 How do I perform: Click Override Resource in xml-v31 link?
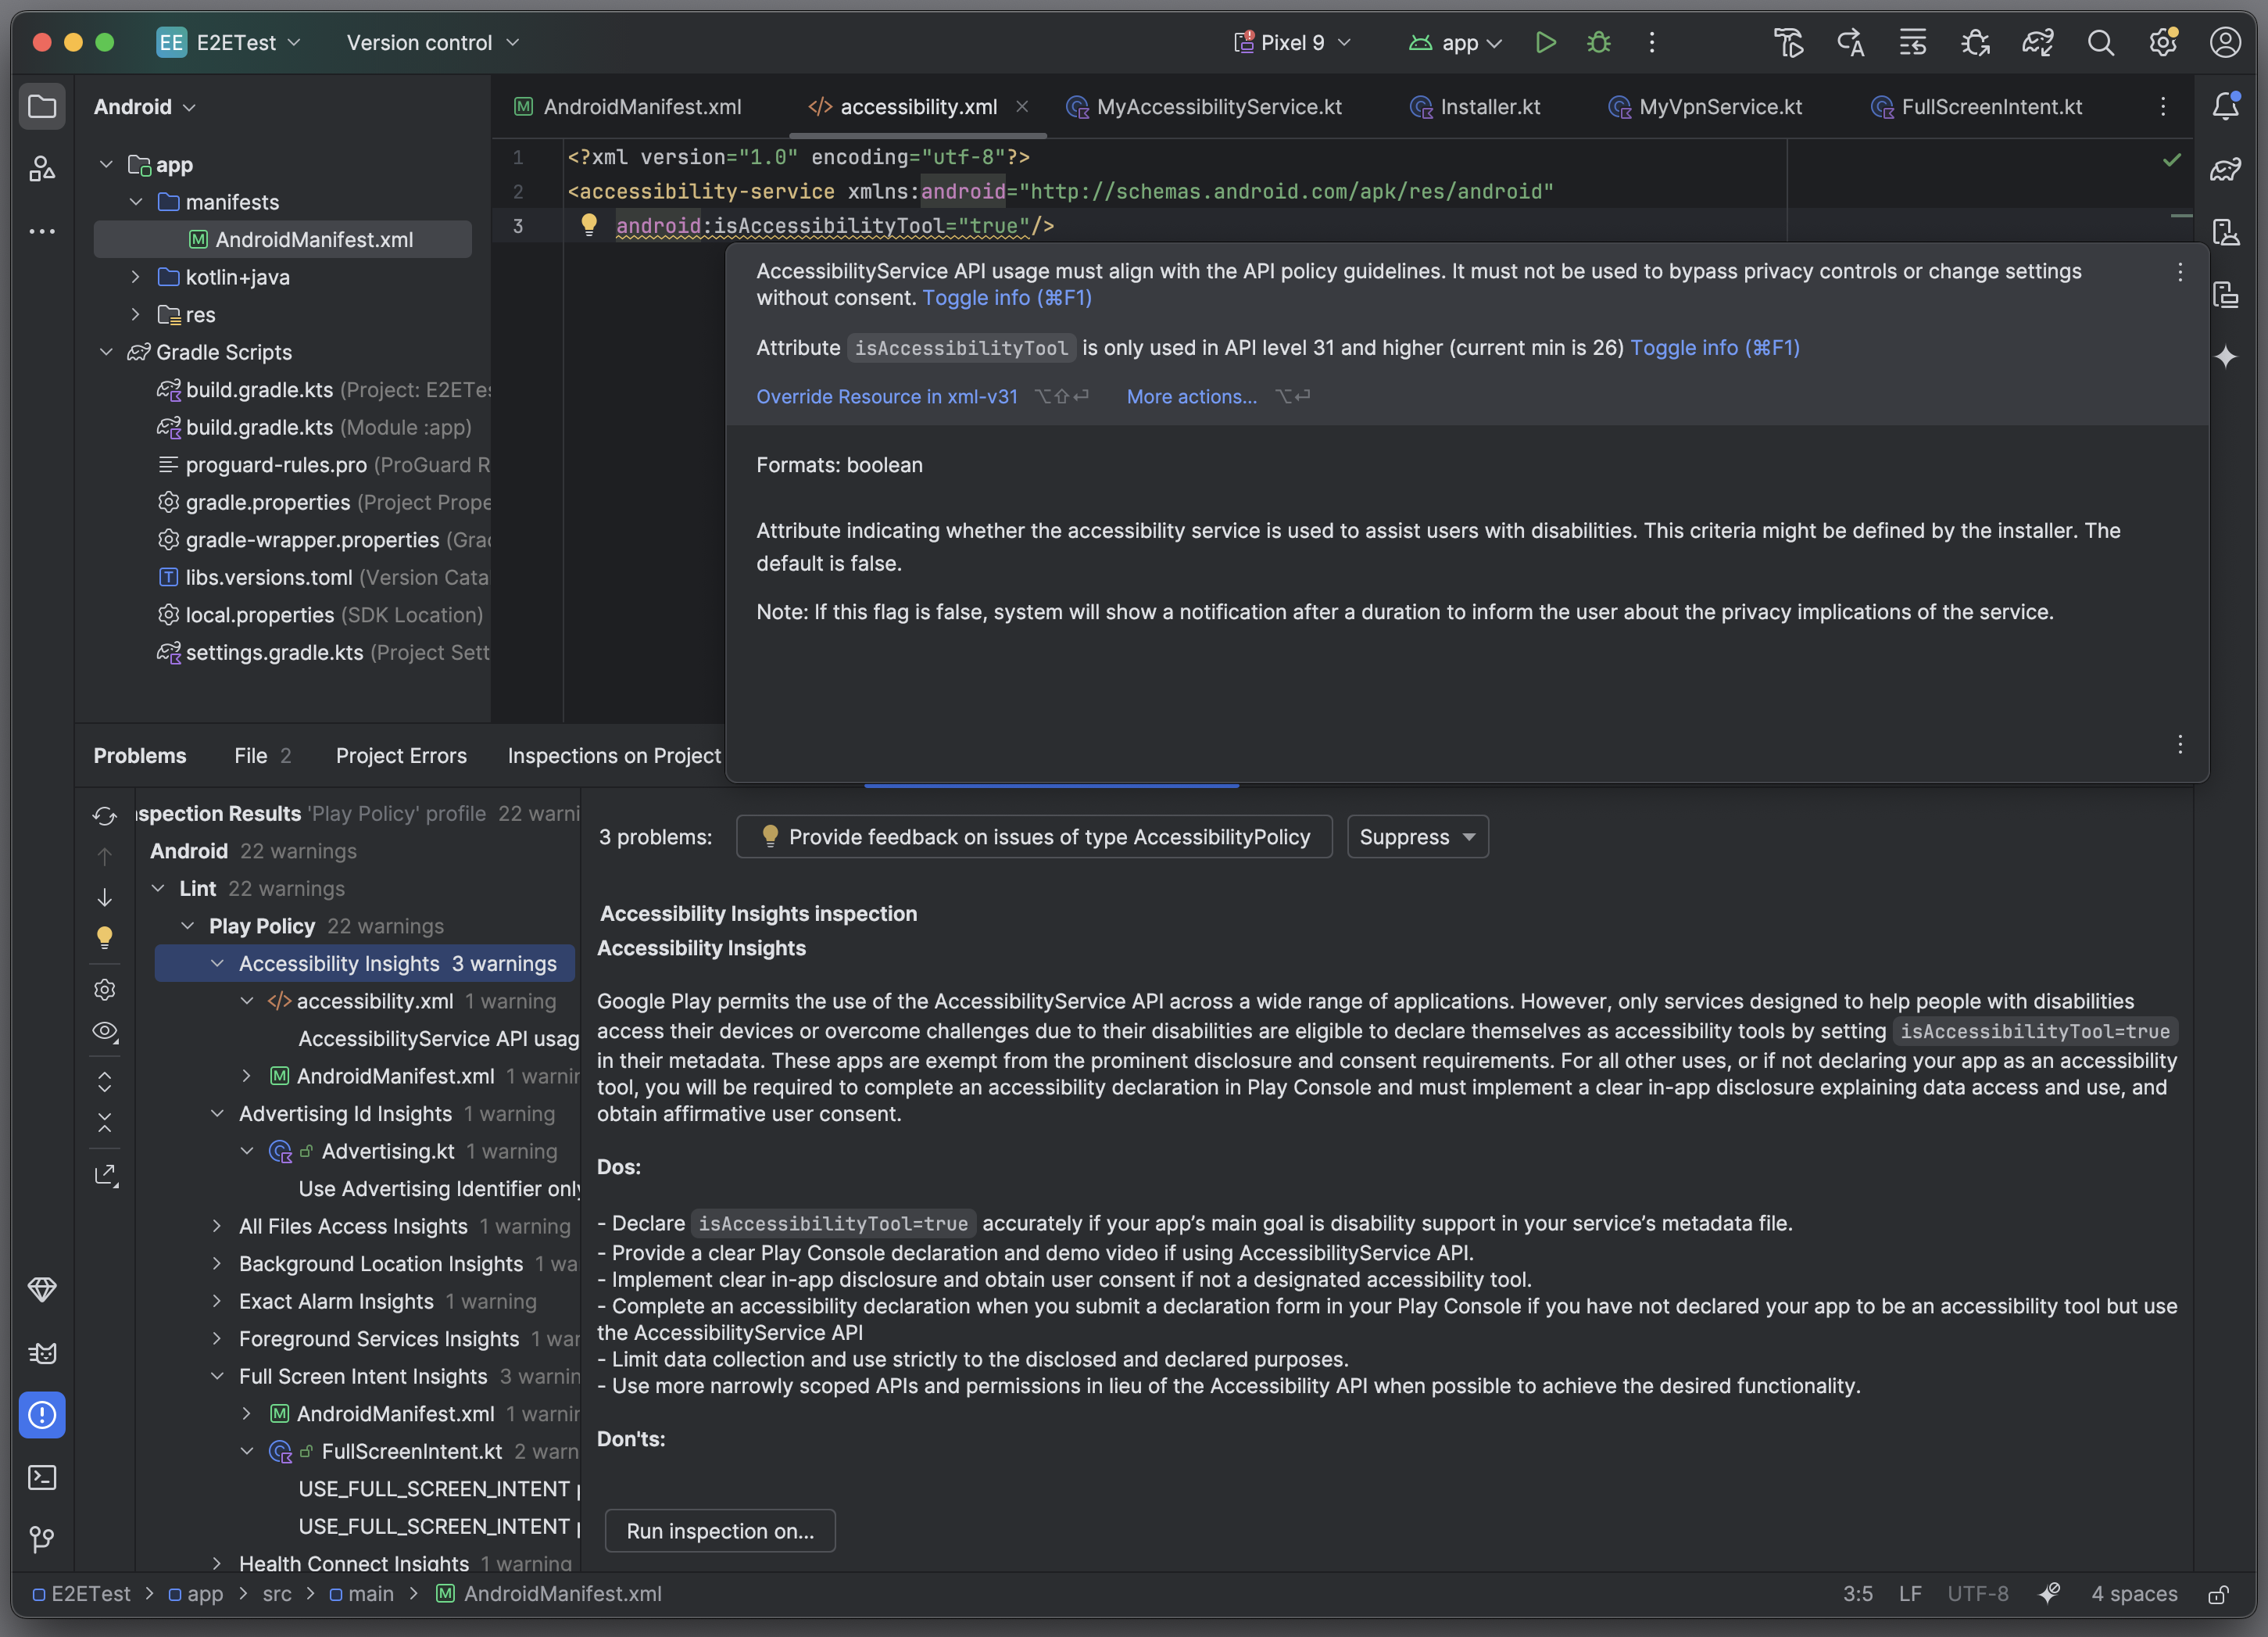887,397
